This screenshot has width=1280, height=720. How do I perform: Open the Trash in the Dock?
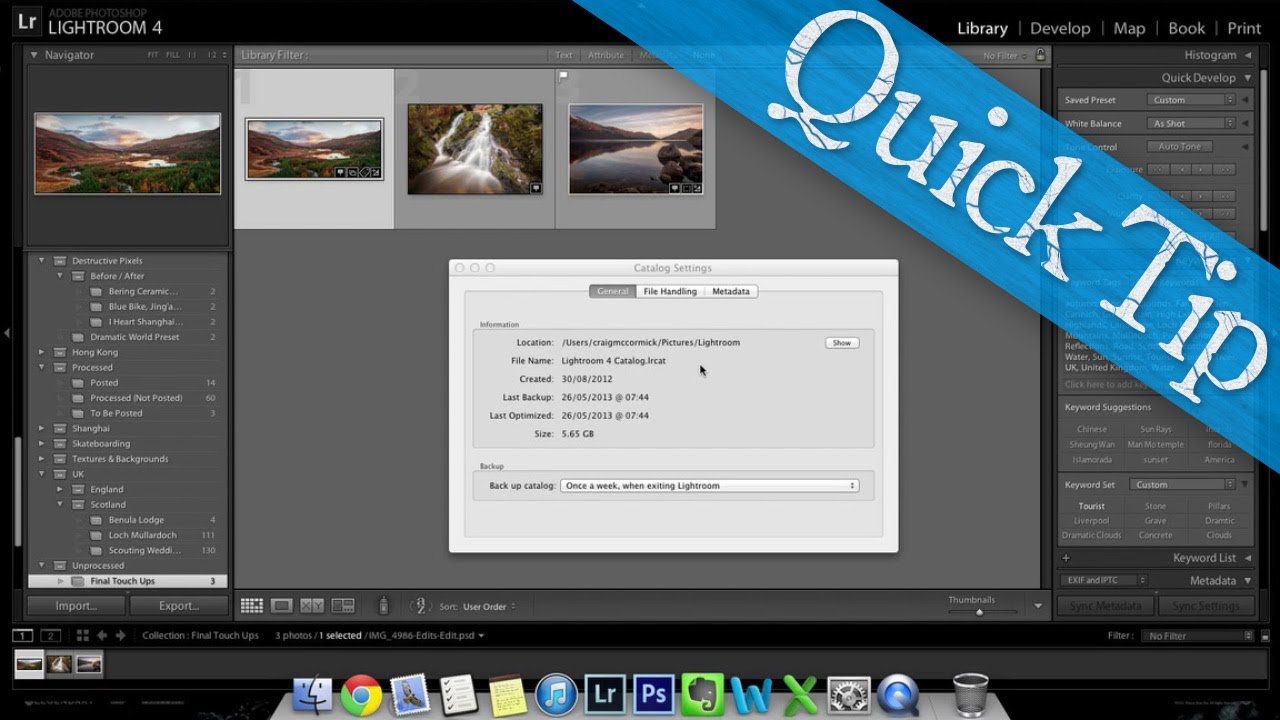[x=970, y=695]
